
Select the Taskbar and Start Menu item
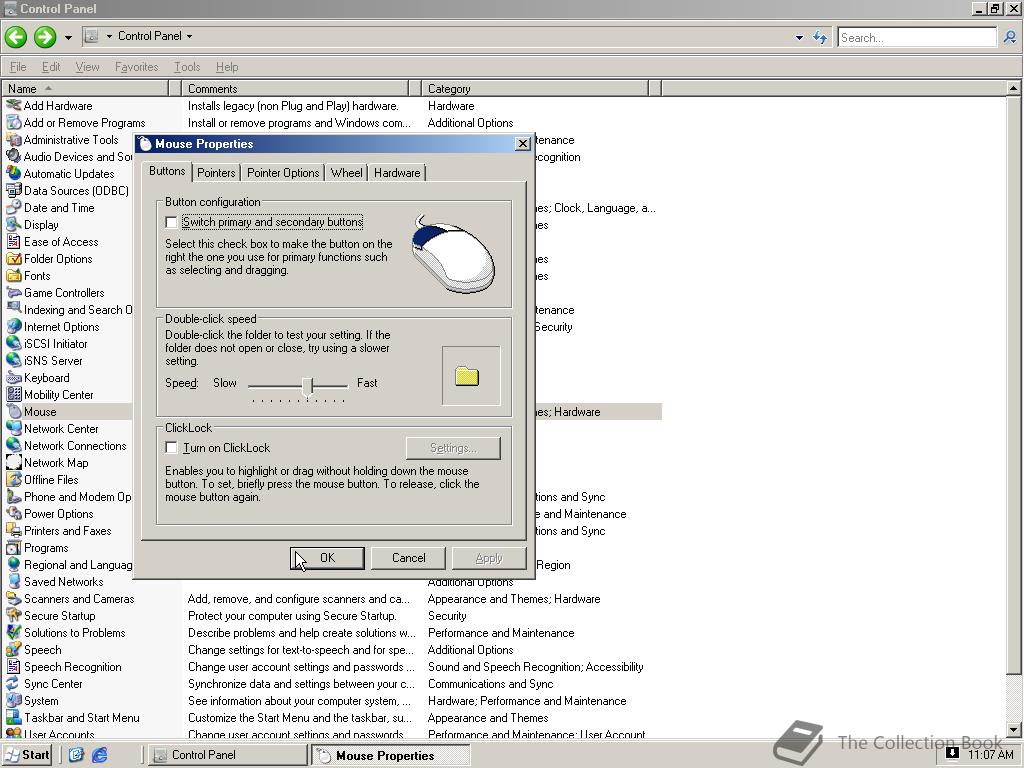81,718
